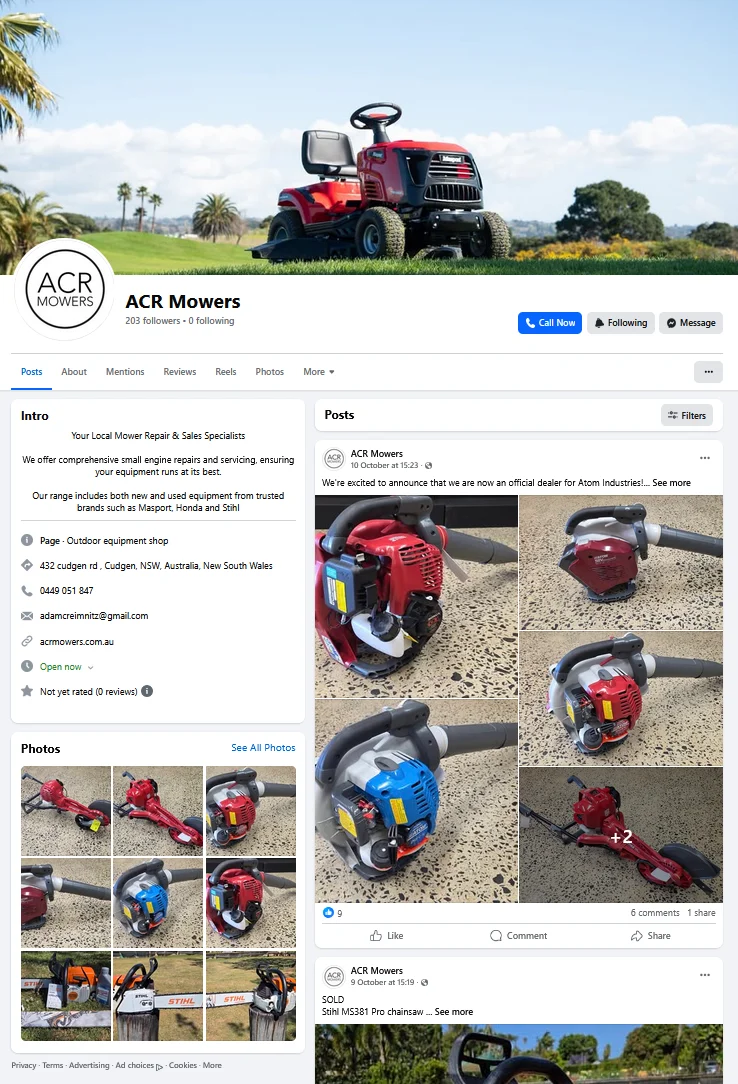Viewport: 738px width, 1084px height.
Task: Click ACR avatar on the 10 October post
Action: click(x=334, y=458)
